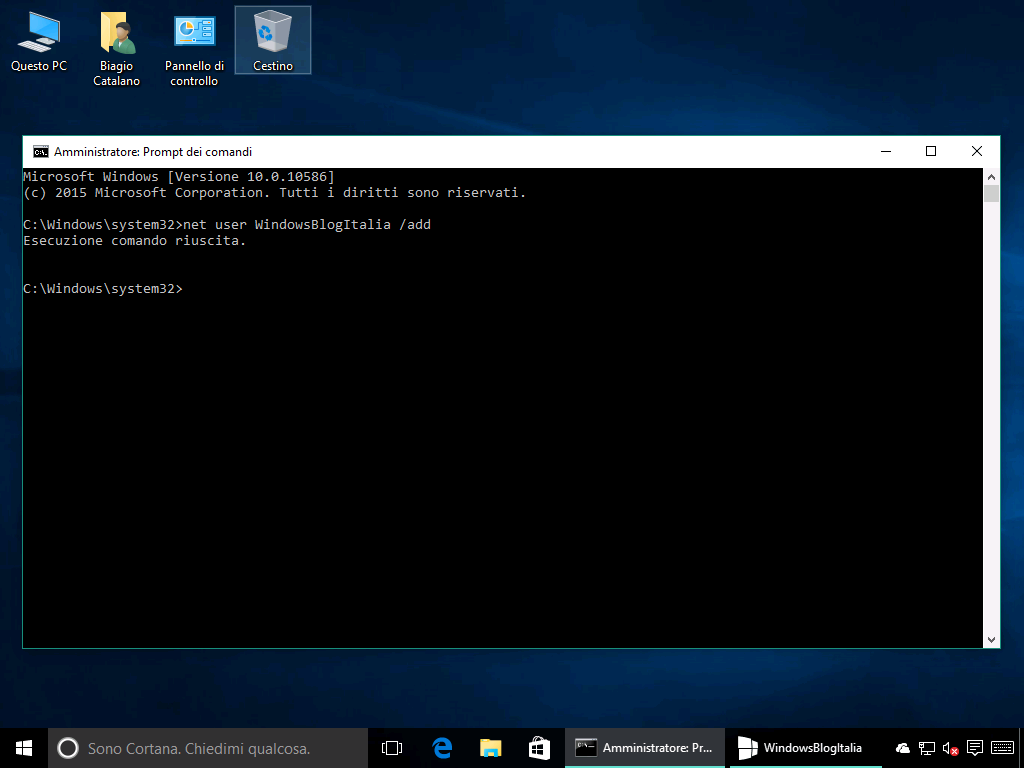The width and height of the screenshot is (1024, 768).
Task: Maximize the Prompt dei comandi window
Action: click(x=931, y=151)
